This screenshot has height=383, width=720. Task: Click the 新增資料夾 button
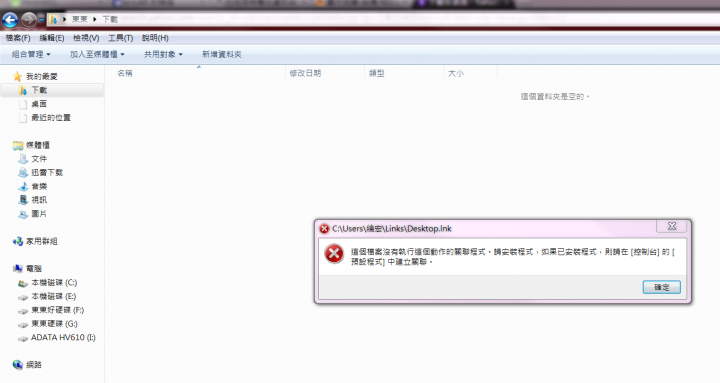tap(222, 54)
